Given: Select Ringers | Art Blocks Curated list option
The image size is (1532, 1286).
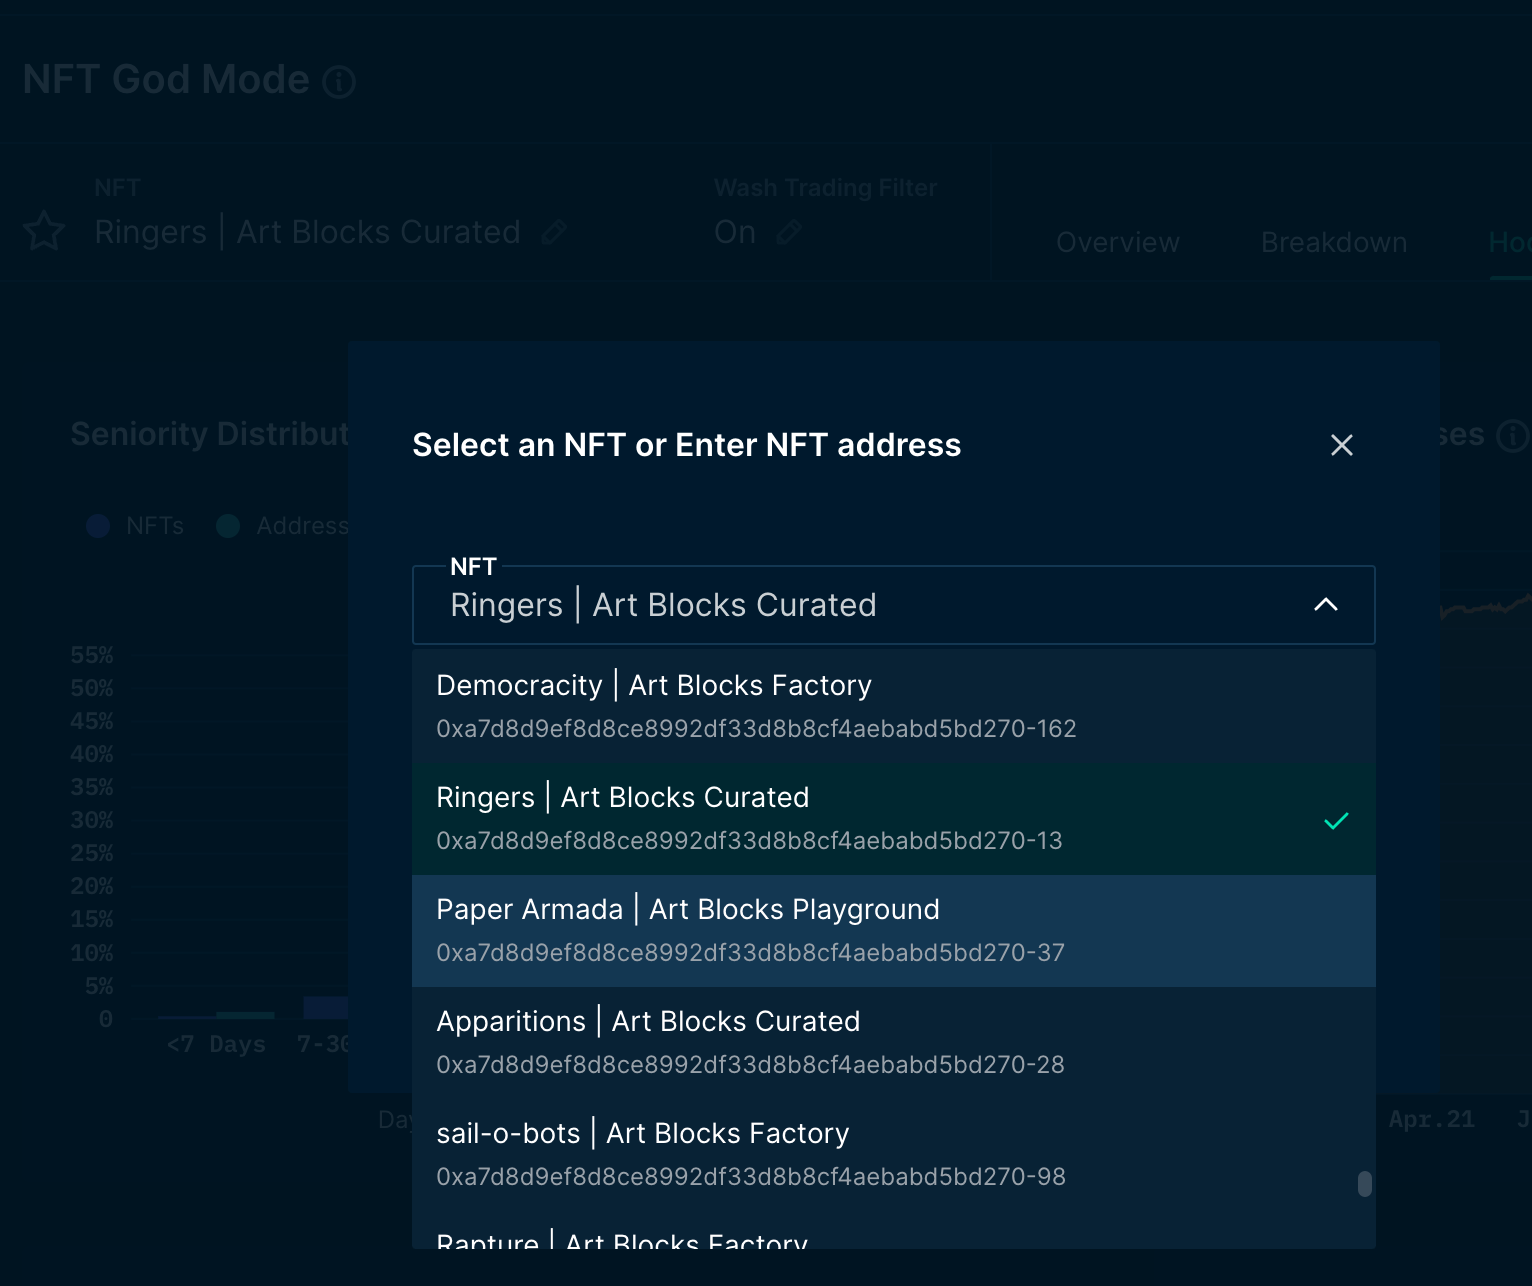Looking at the screenshot, I should 894,819.
